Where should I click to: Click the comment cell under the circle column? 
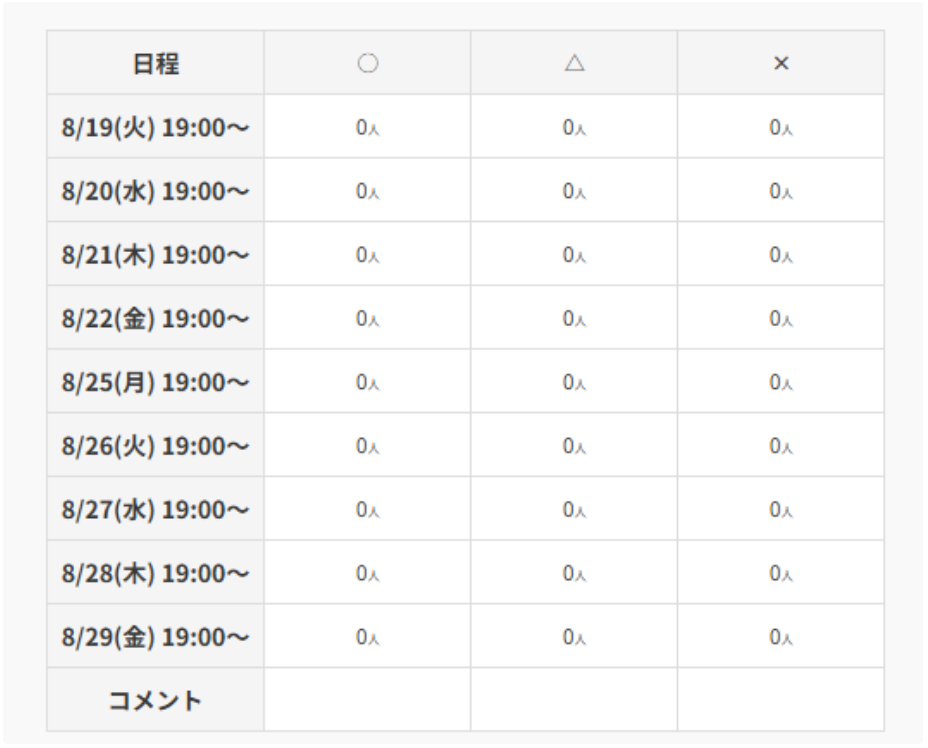tap(368, 700)
